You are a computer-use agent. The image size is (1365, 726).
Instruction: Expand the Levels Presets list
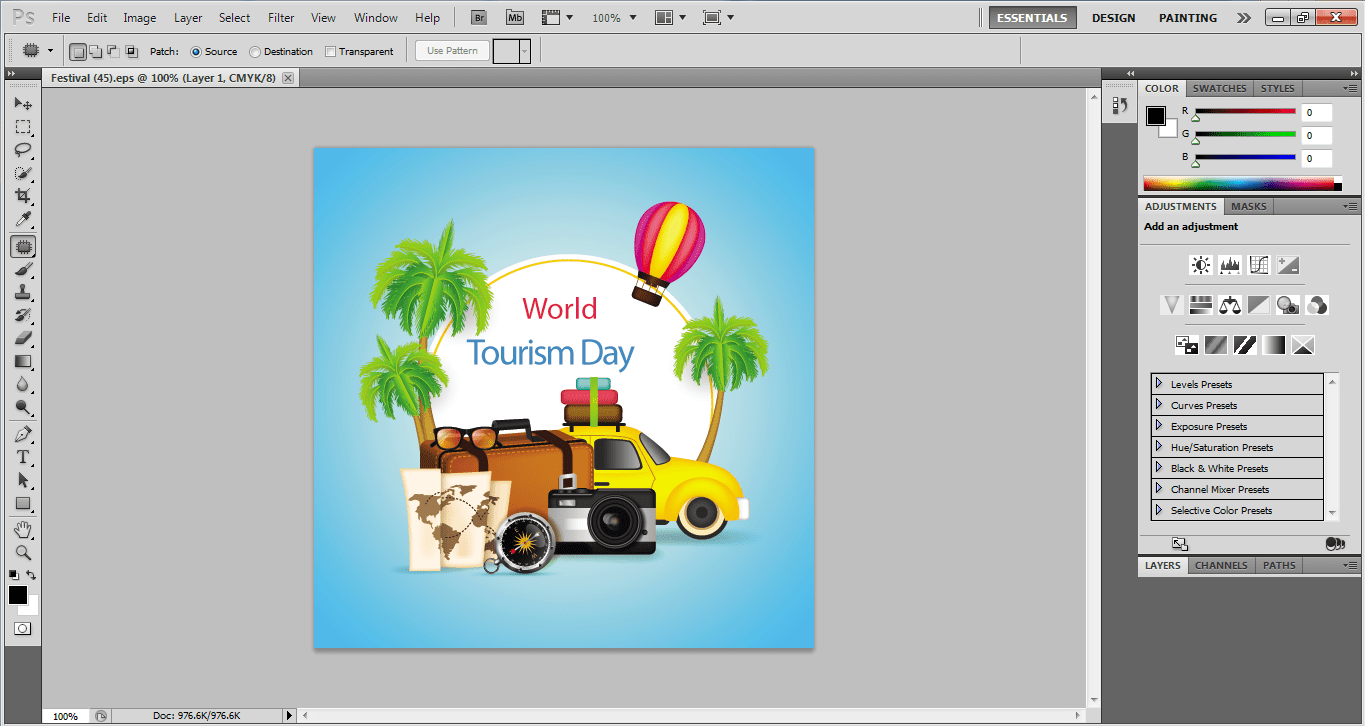(x=1159, y=384)
